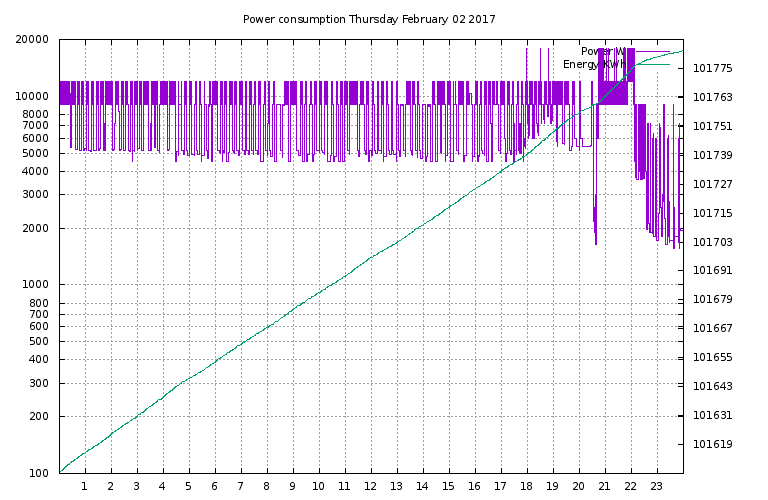Click the right axis label '101751'

pos(713,126)
